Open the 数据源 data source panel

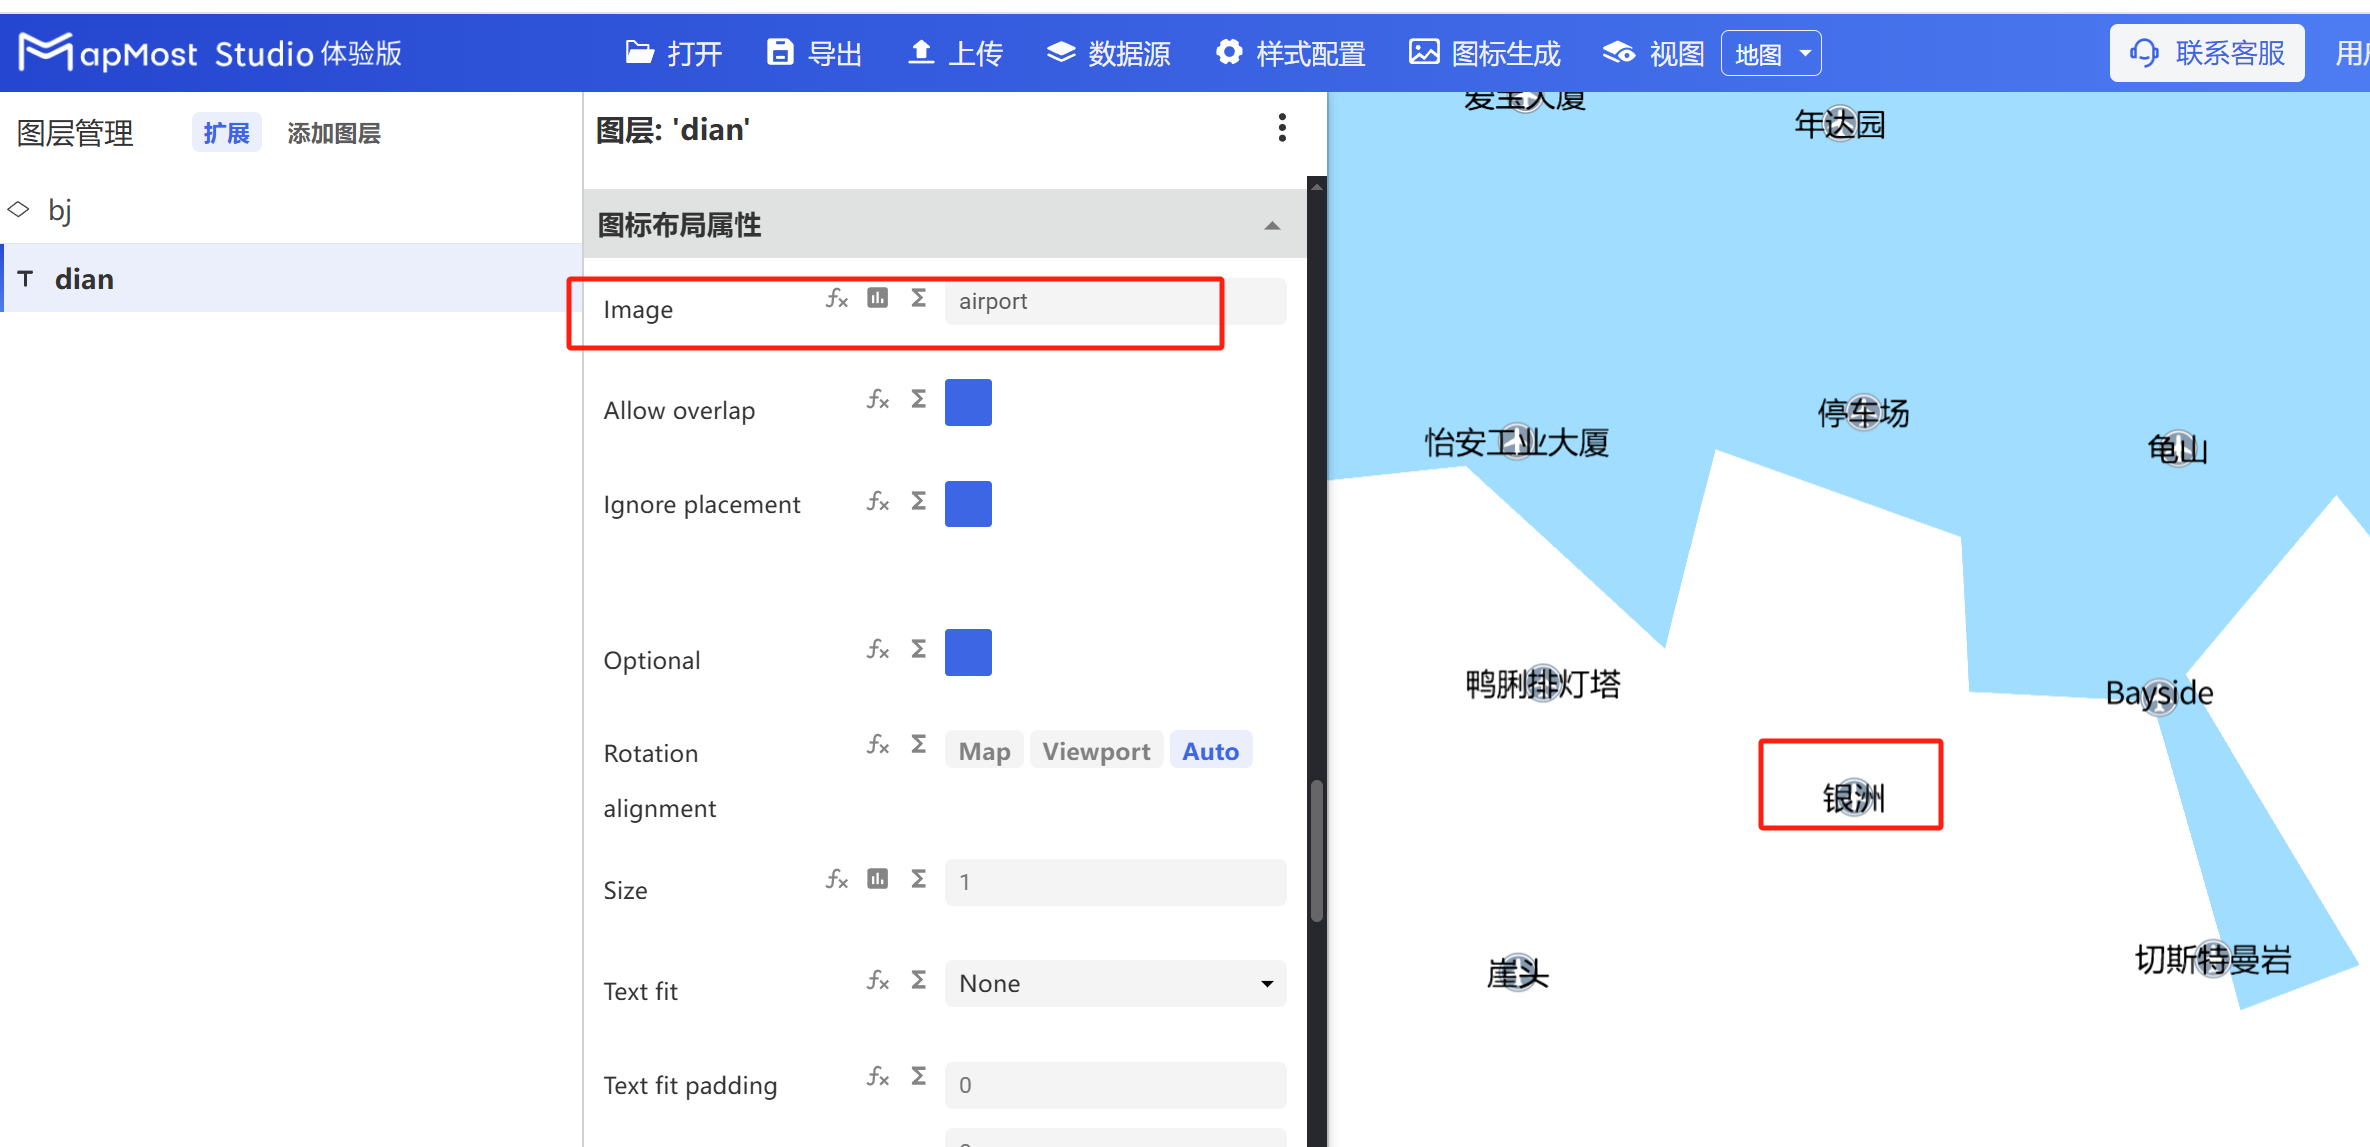(1107, 52)
